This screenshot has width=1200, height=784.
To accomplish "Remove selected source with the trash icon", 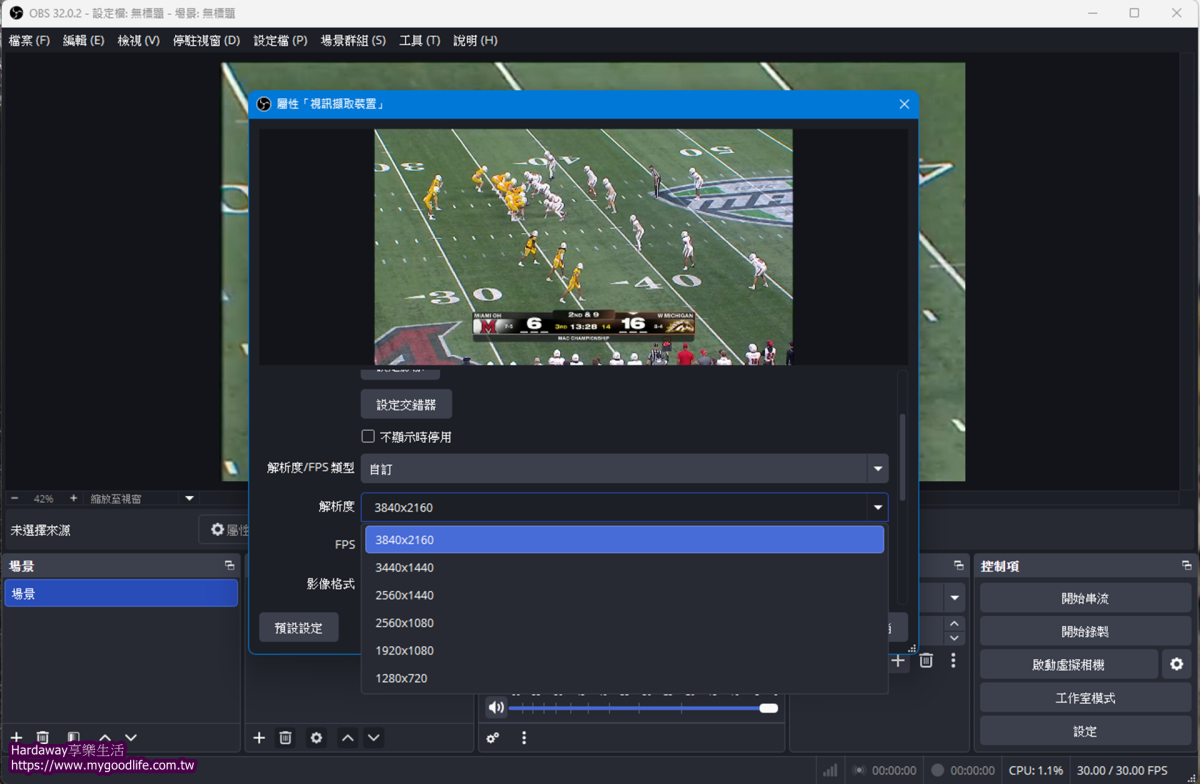I will click(x=285, y=738).
